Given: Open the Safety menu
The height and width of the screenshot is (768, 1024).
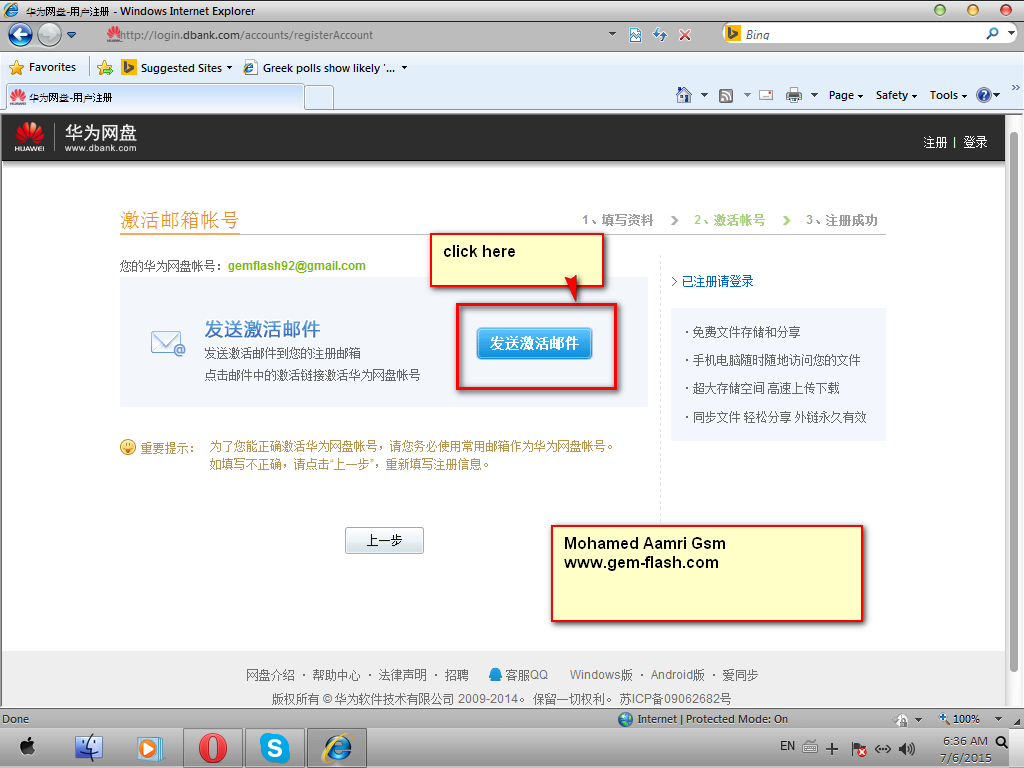Looking at the screenshot, I should point(896,95).
